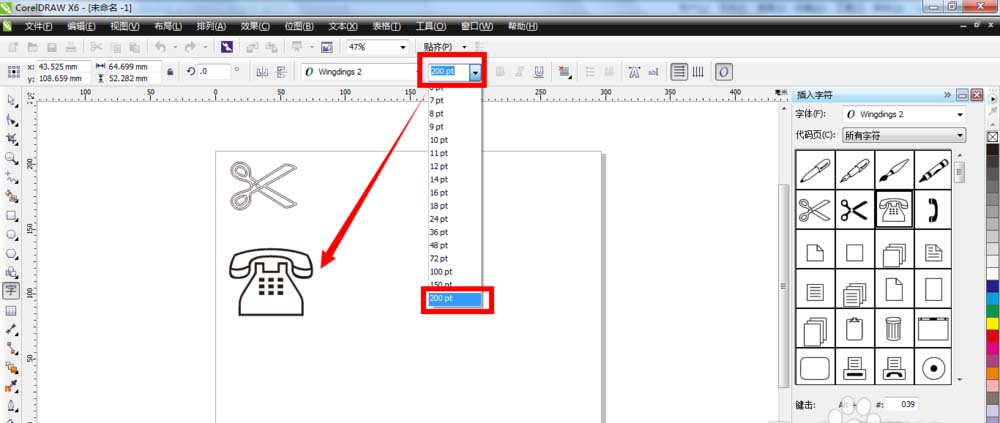Toggle the lock ratio padlock

[x=171, y=72]
